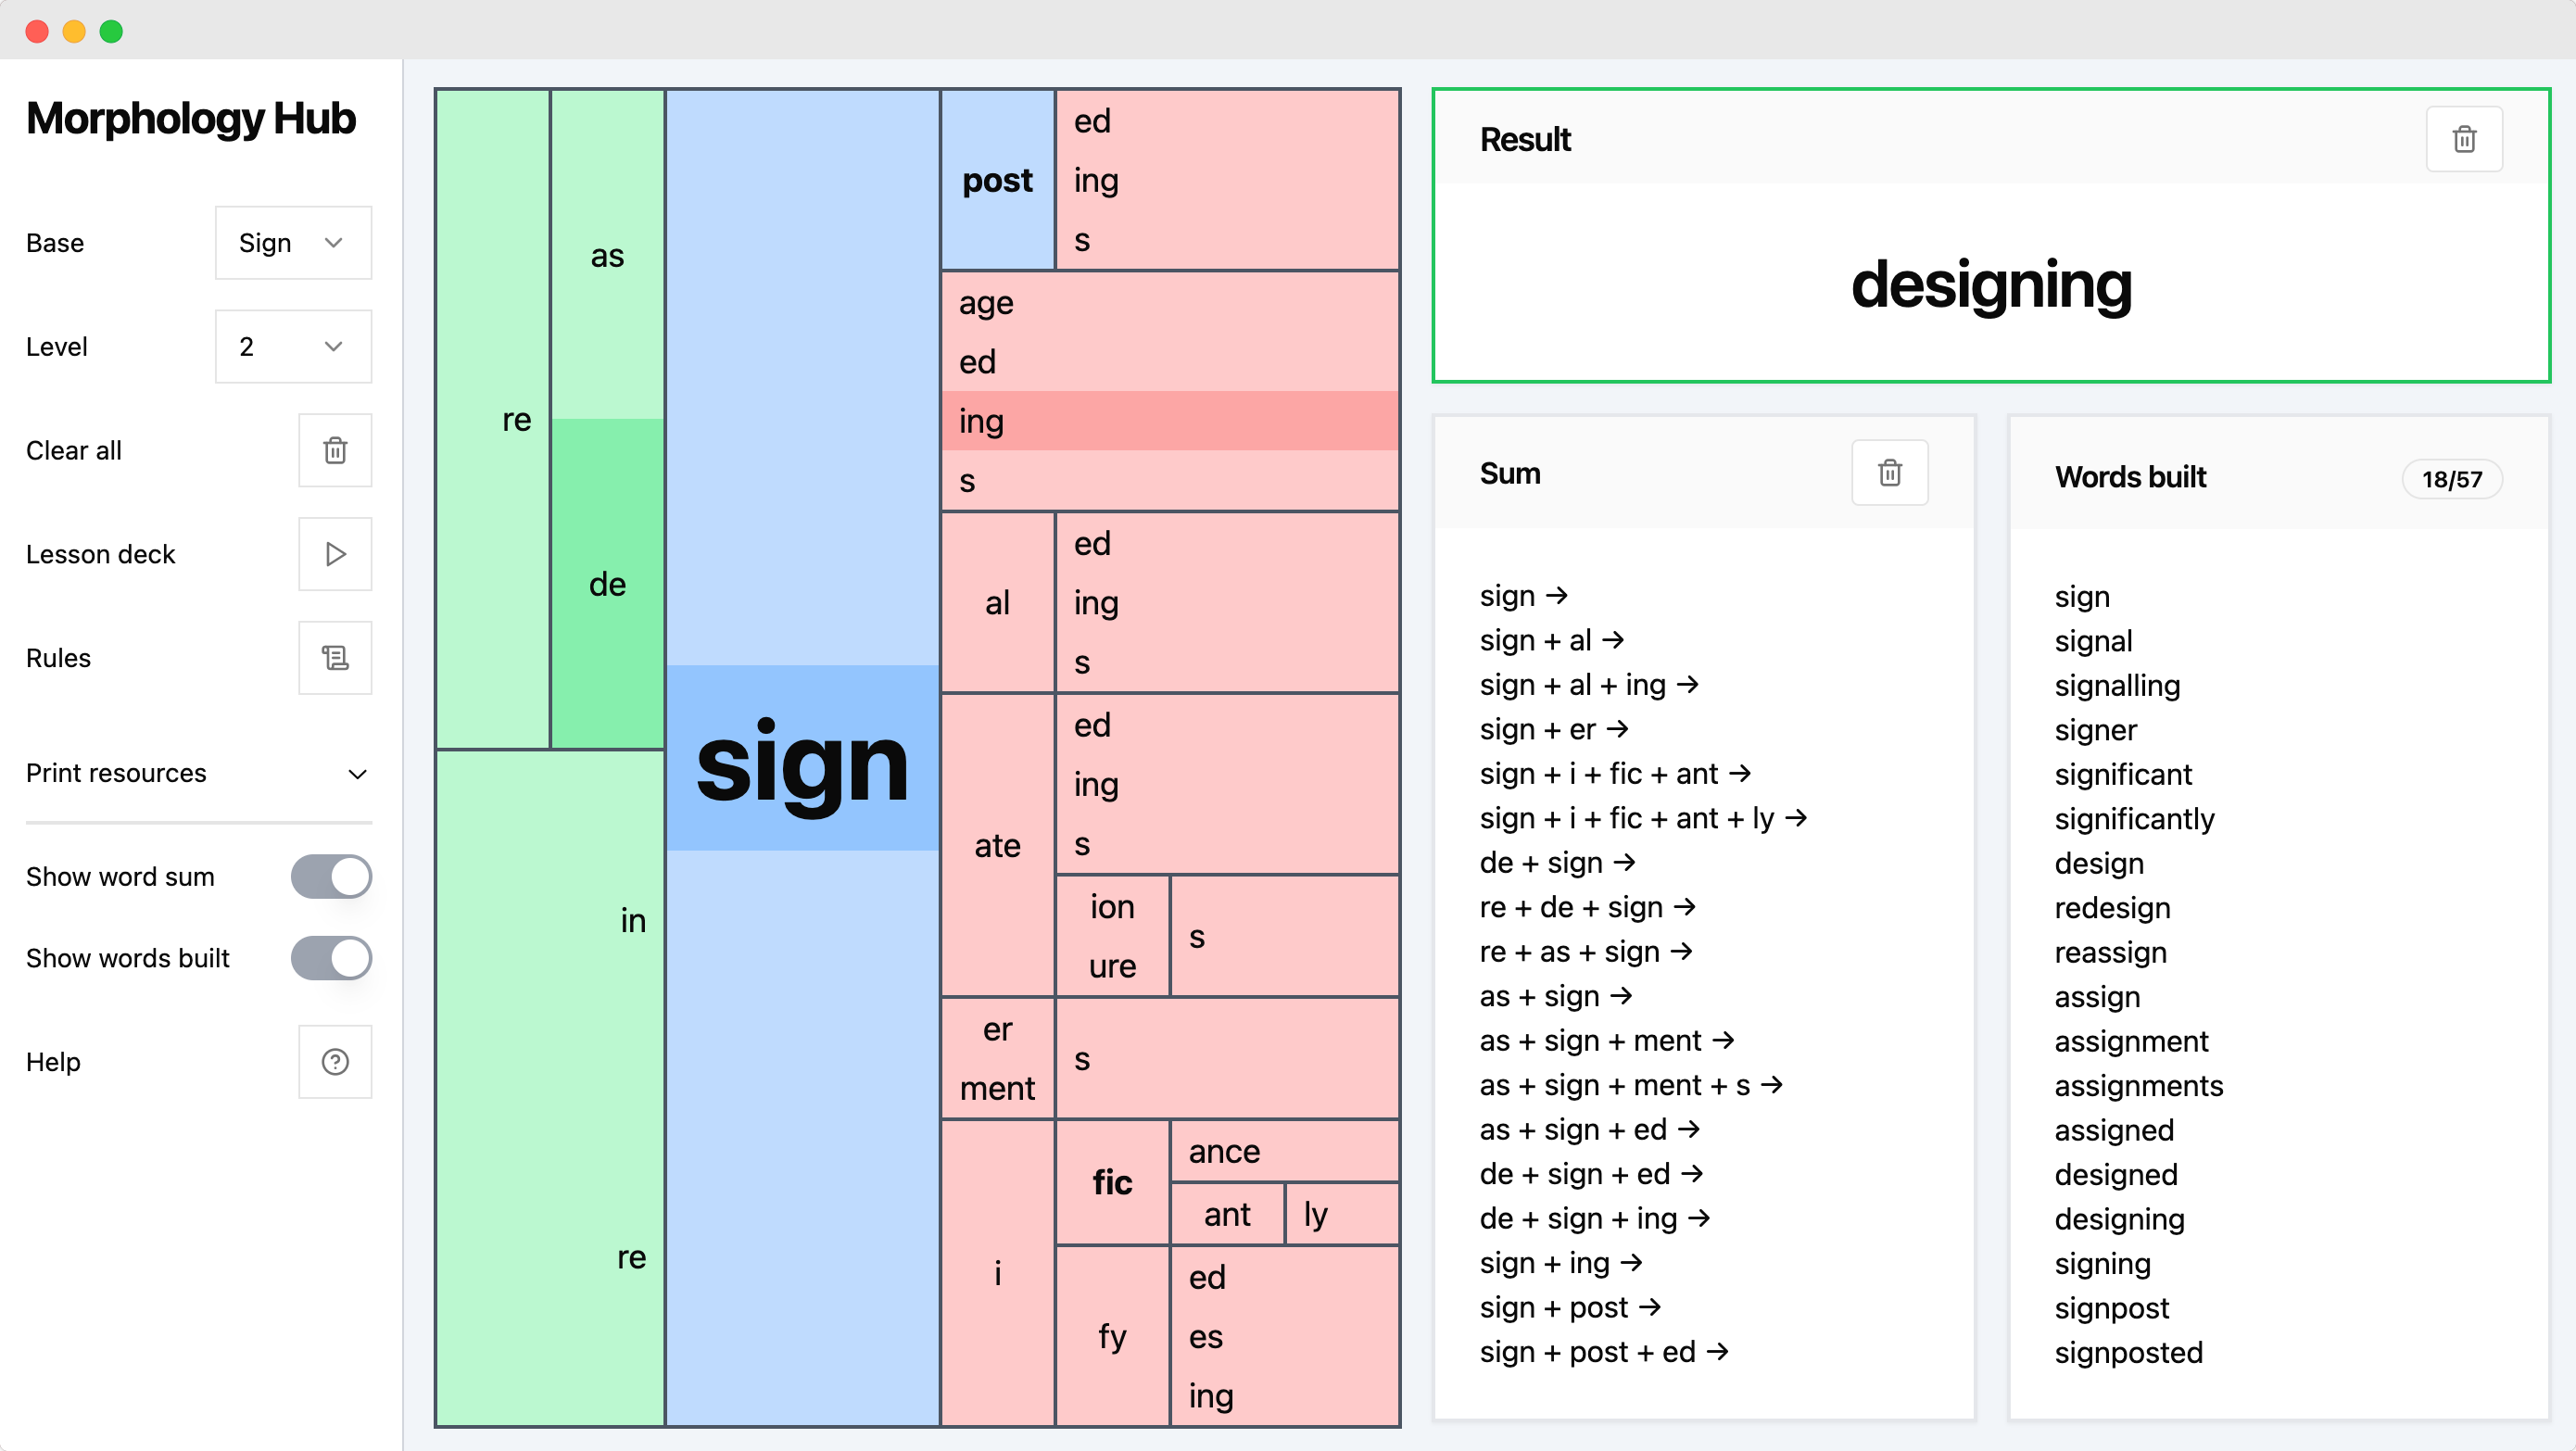
Task: Click the 18/57 words built counter
Action: (x=2451, y=479)
